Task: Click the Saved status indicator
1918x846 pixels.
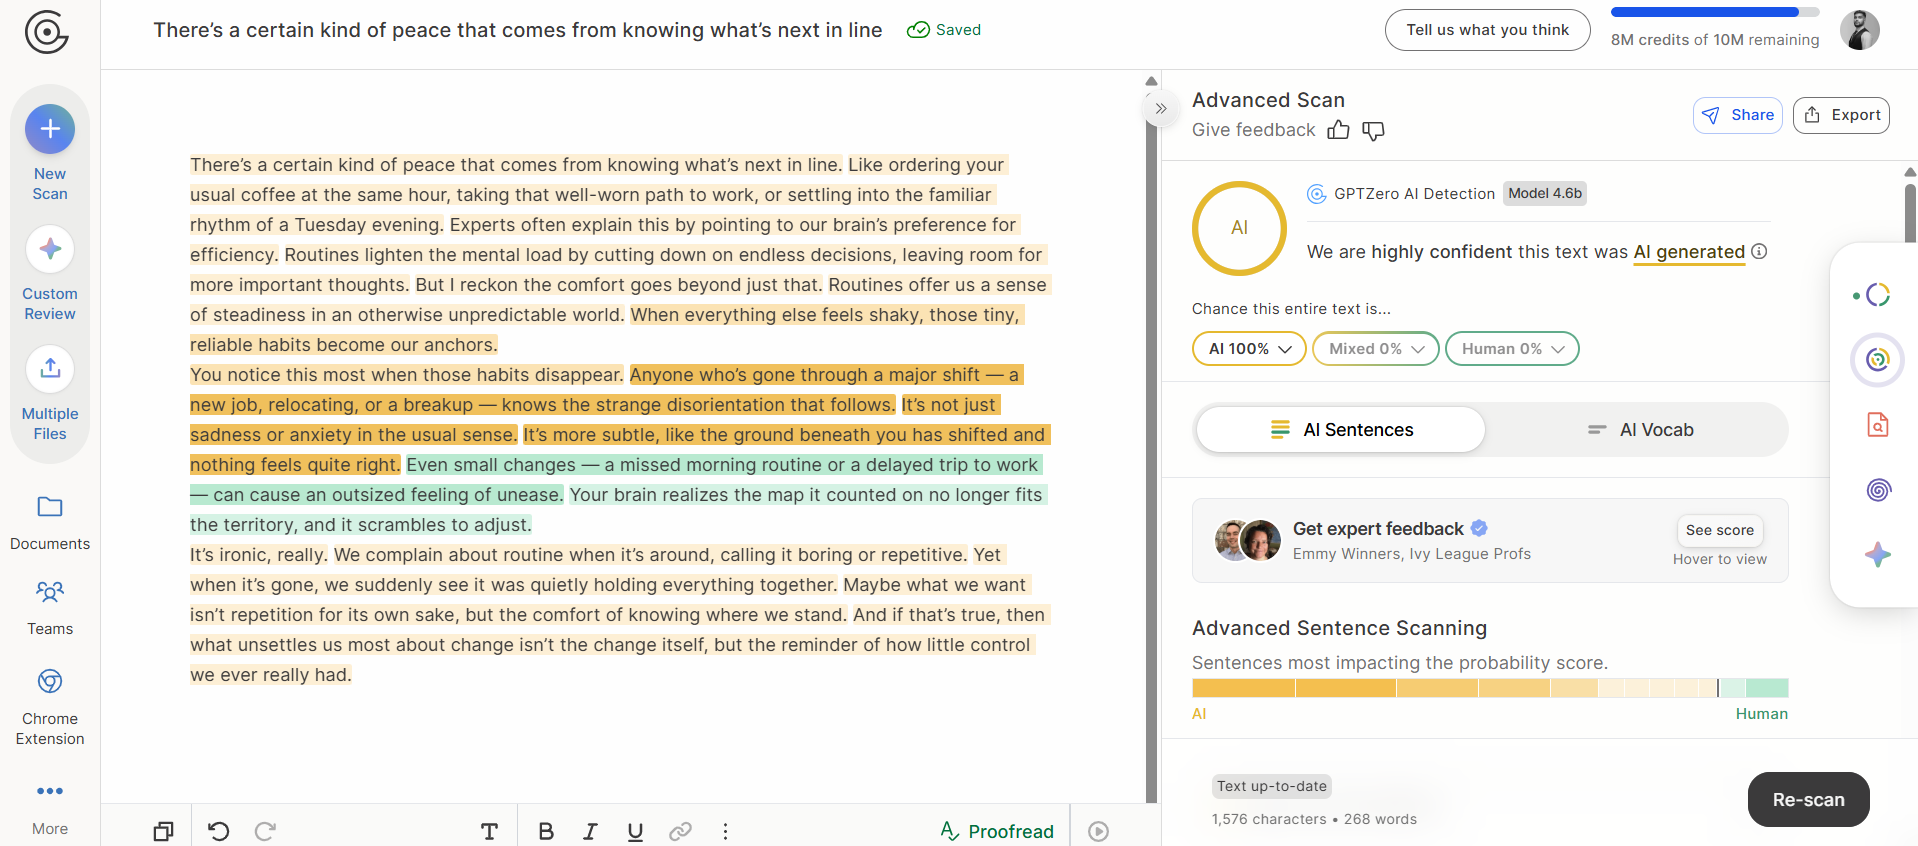Action: (943, 30)
